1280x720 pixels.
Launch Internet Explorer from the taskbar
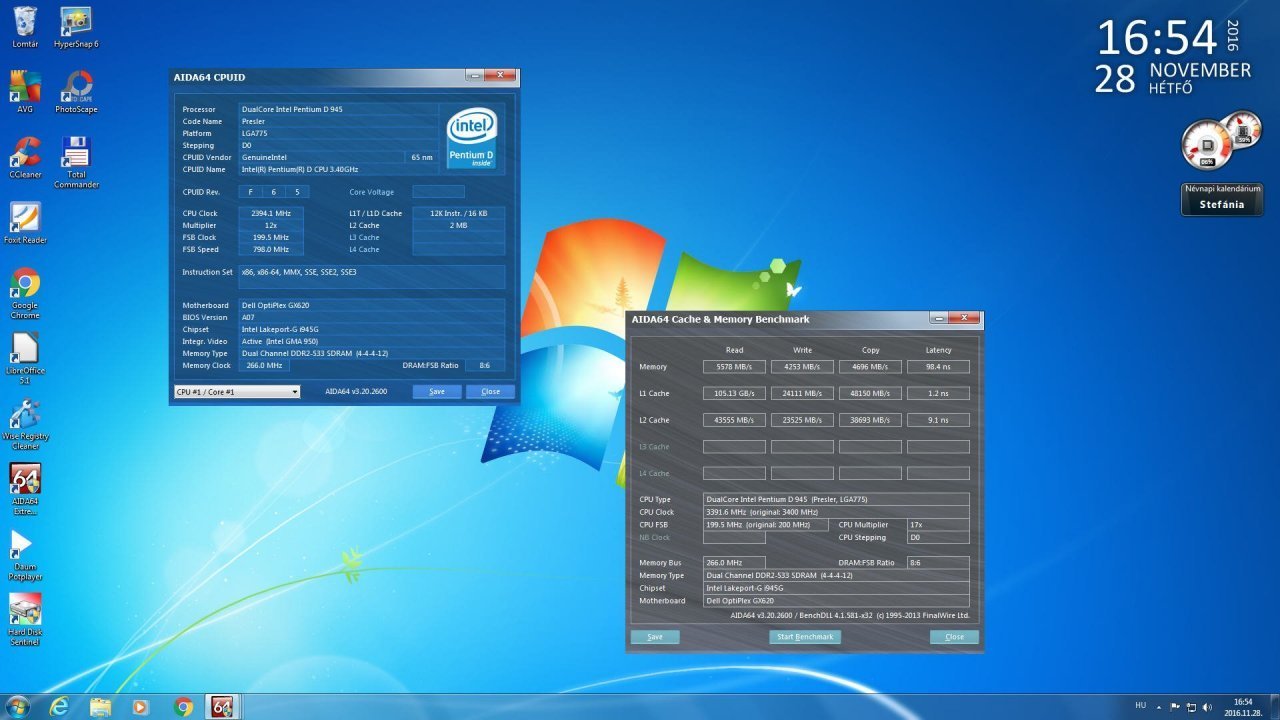(x=60, y=707)
